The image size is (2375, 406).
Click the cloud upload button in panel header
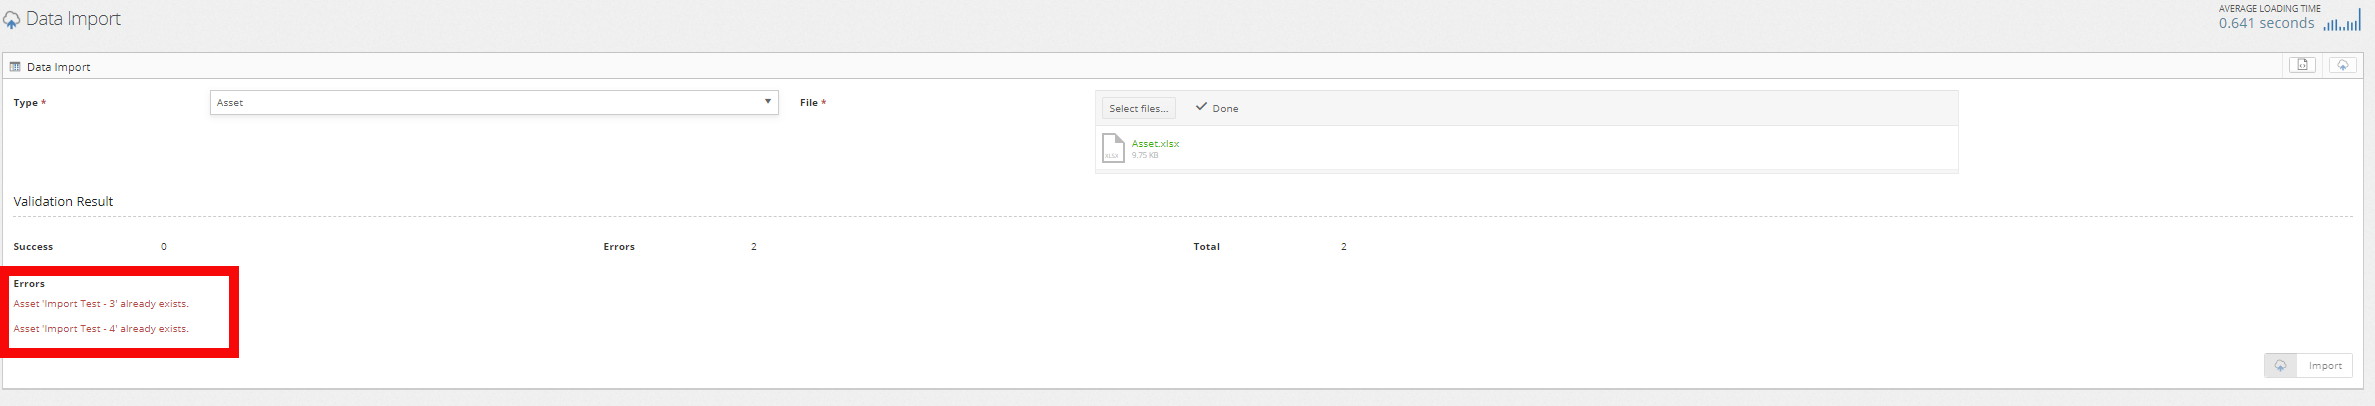tap(2342, 65)
